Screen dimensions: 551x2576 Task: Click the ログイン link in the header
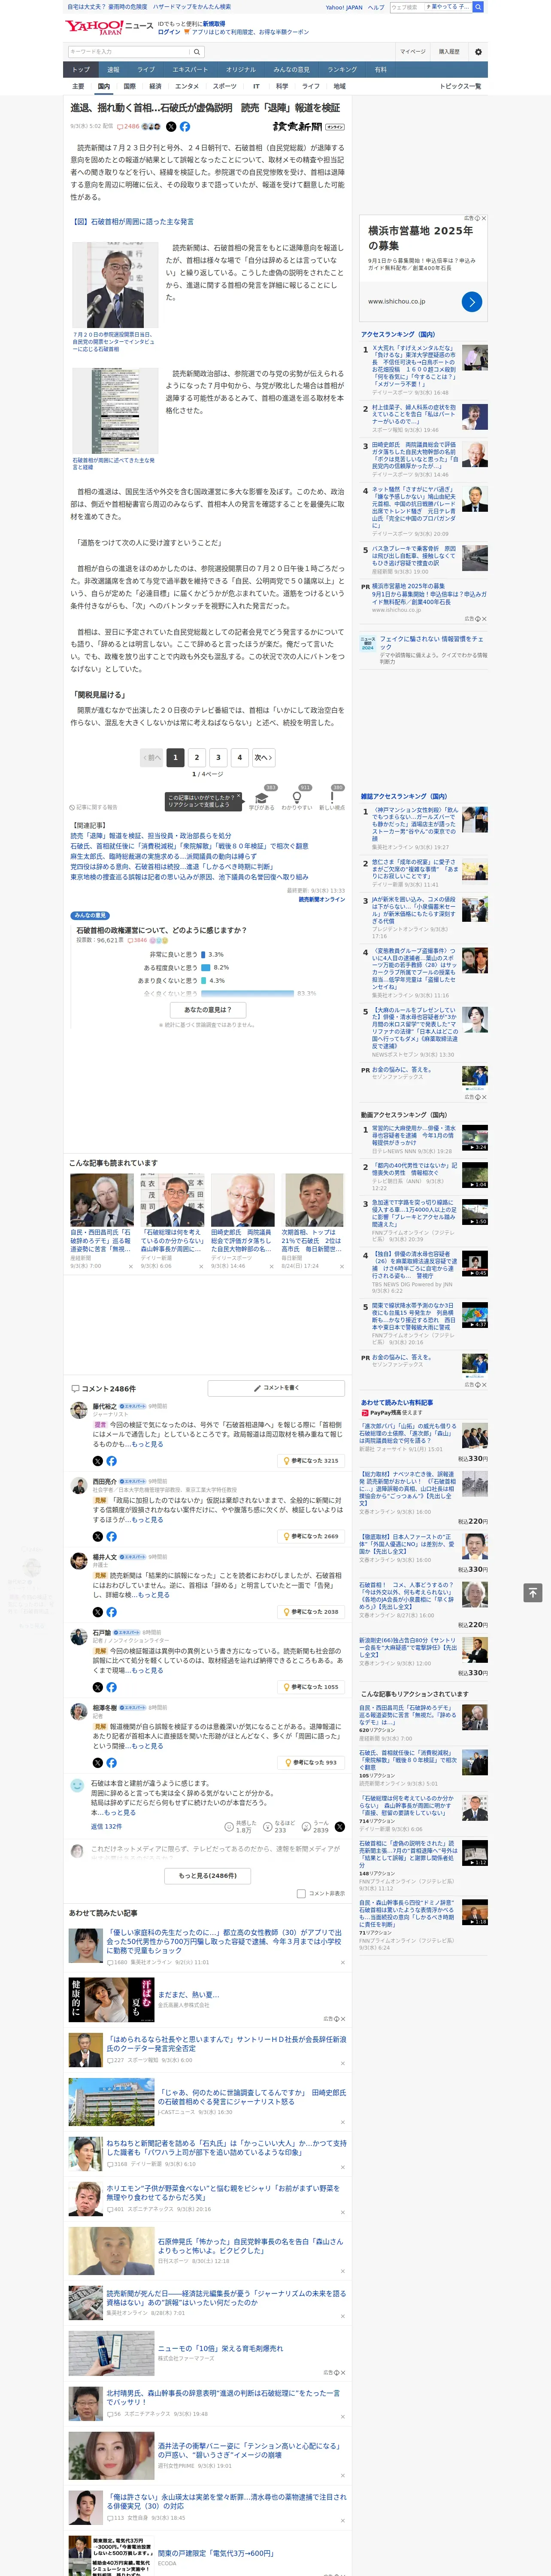click(x=169, y=32)
